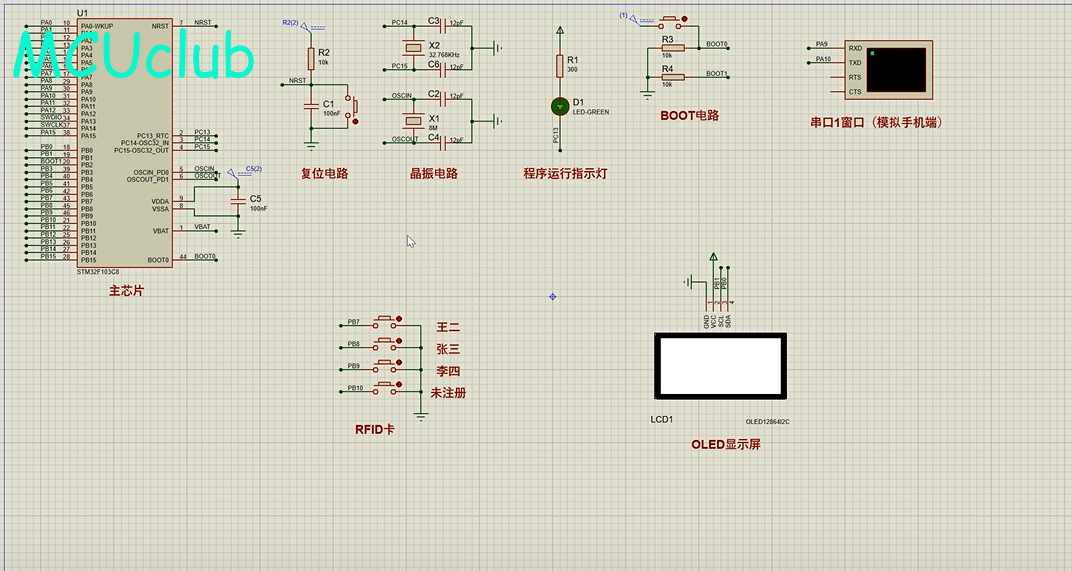Click the (1) probe at BOOT switch
This screenshot has height=571, width=1072.
pyautogui.click(x=636, y=18)
